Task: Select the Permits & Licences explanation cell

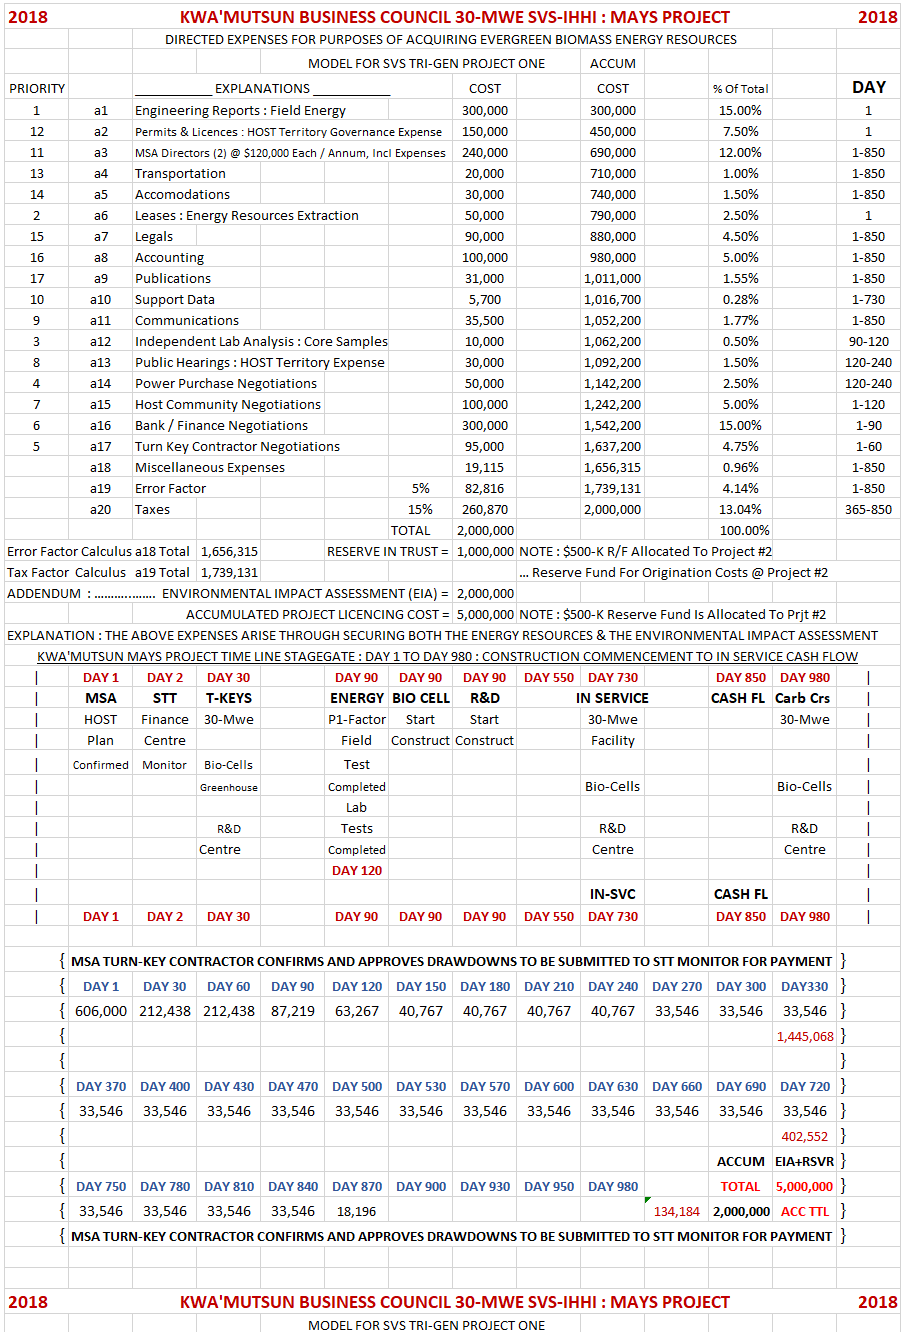Action: 288,131
